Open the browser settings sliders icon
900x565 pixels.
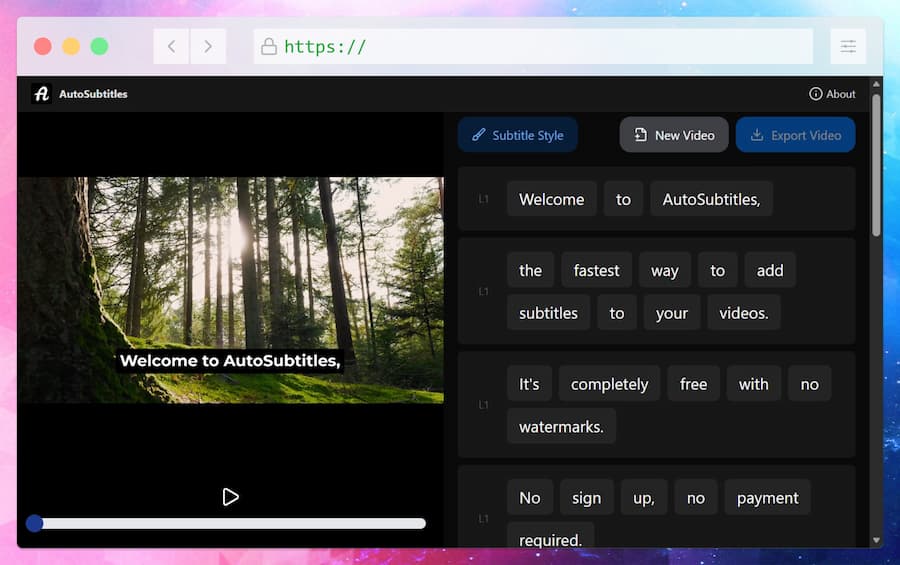pos(848,47)
